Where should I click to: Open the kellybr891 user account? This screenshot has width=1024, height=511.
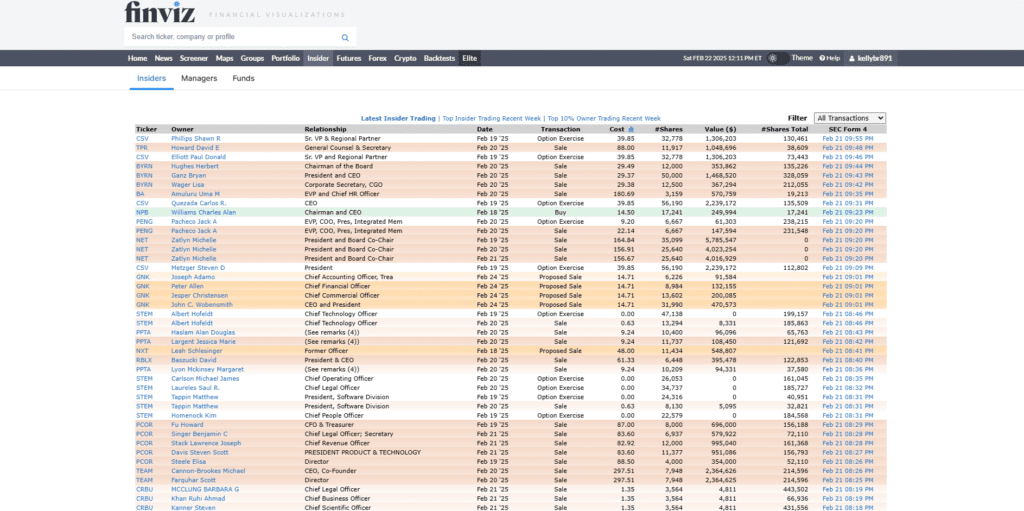(x=871, y=58)
